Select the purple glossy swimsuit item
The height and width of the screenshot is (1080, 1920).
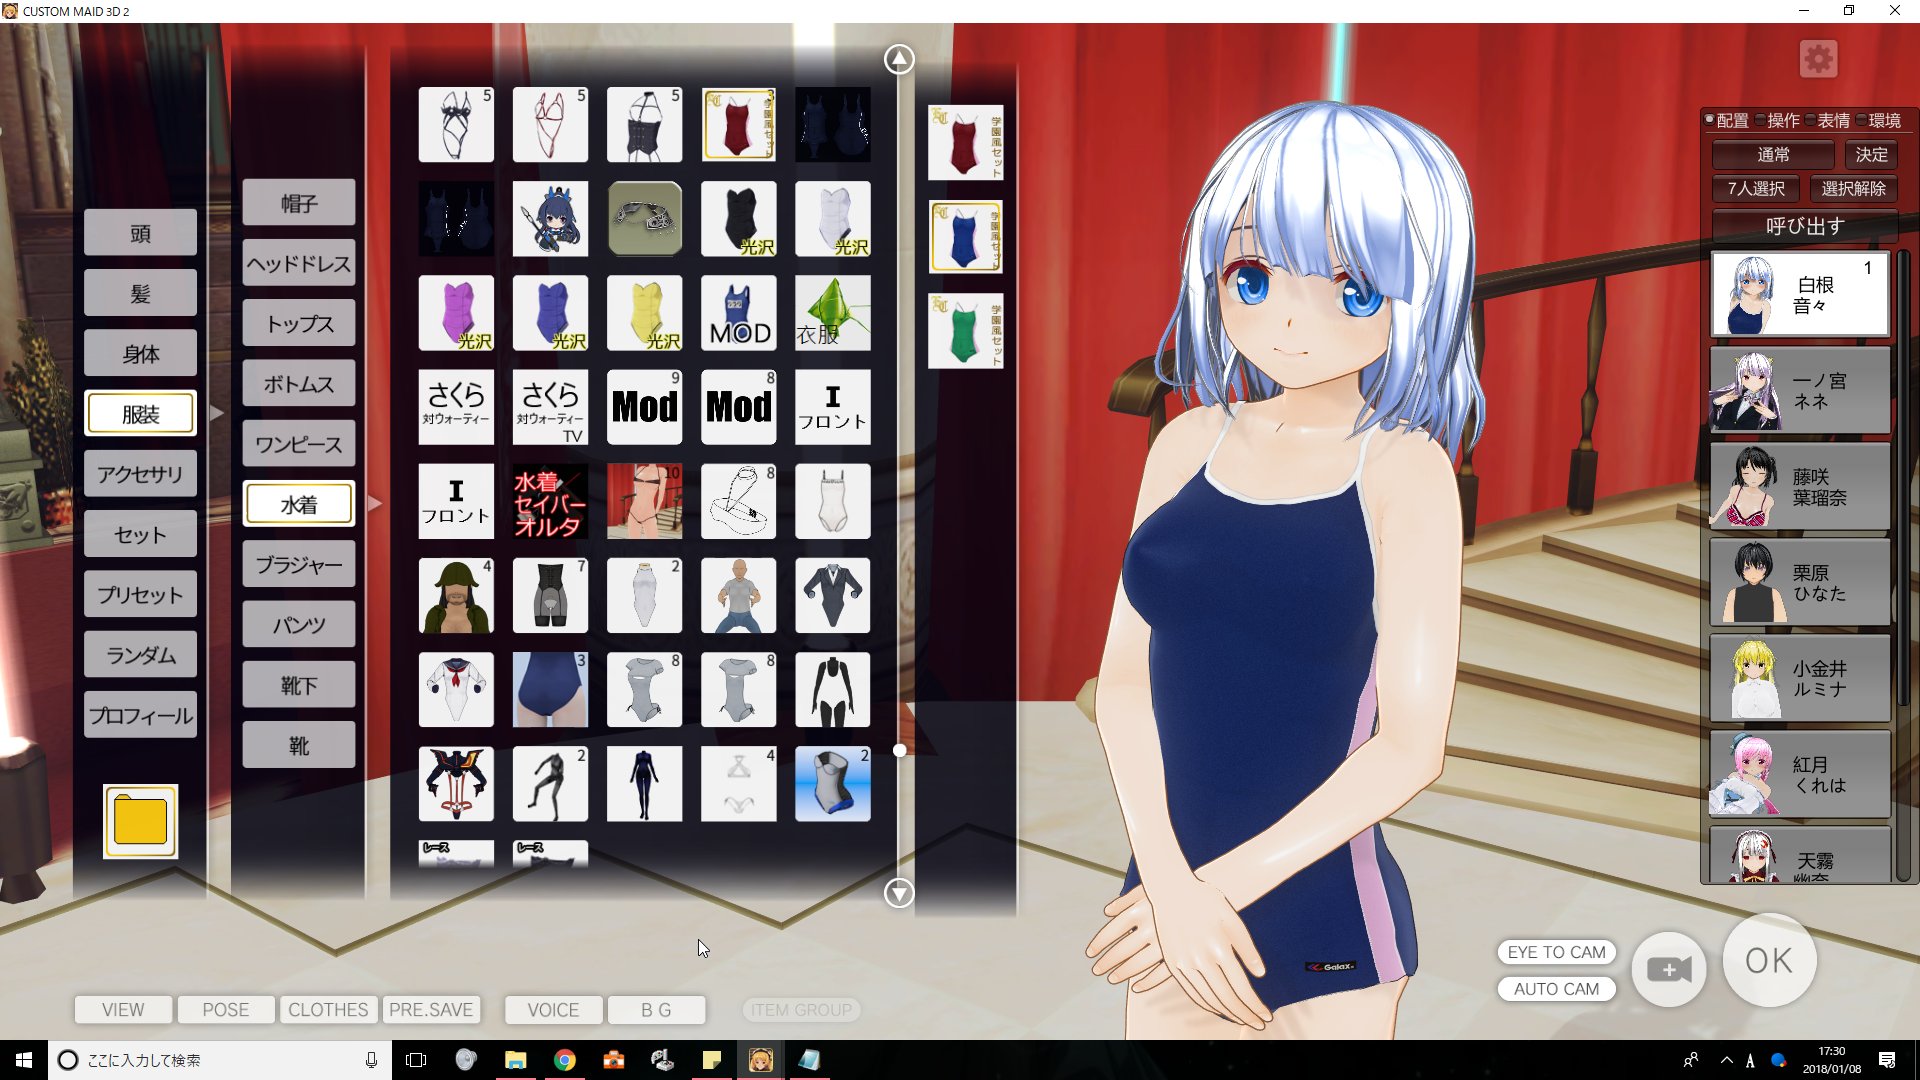click(456, 312)
